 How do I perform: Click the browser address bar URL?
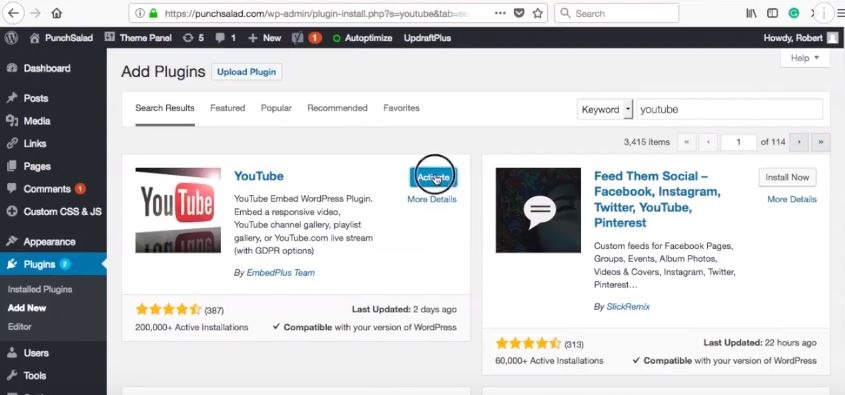coord(316,13)
